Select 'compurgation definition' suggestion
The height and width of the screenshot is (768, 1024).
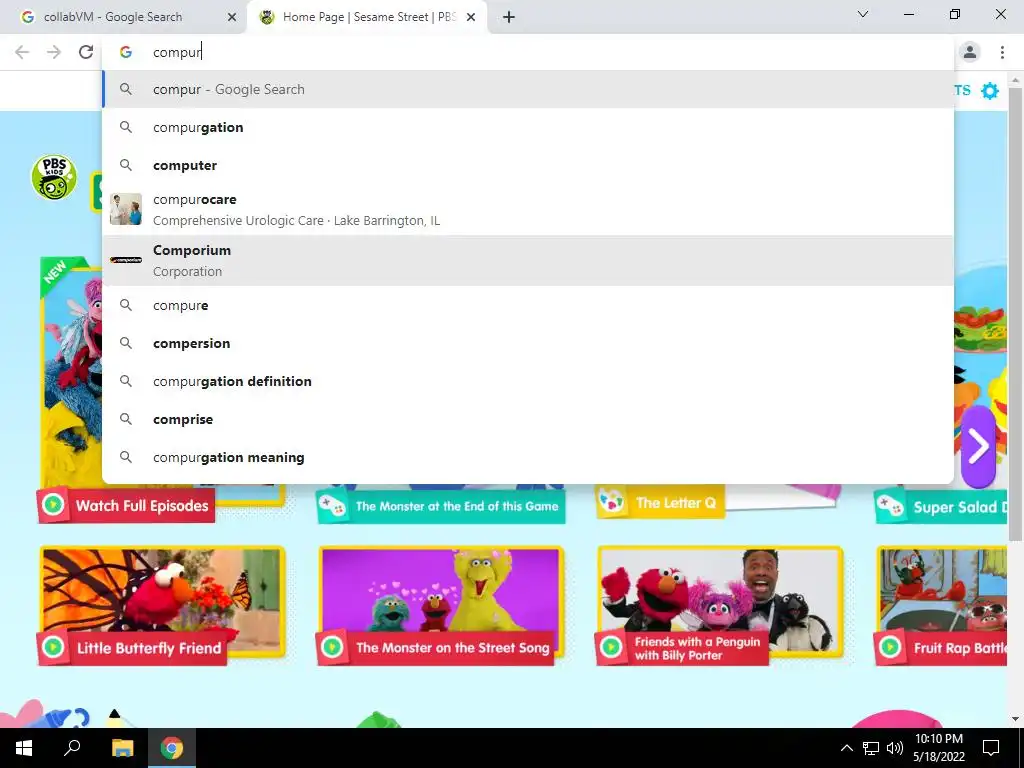528,381
